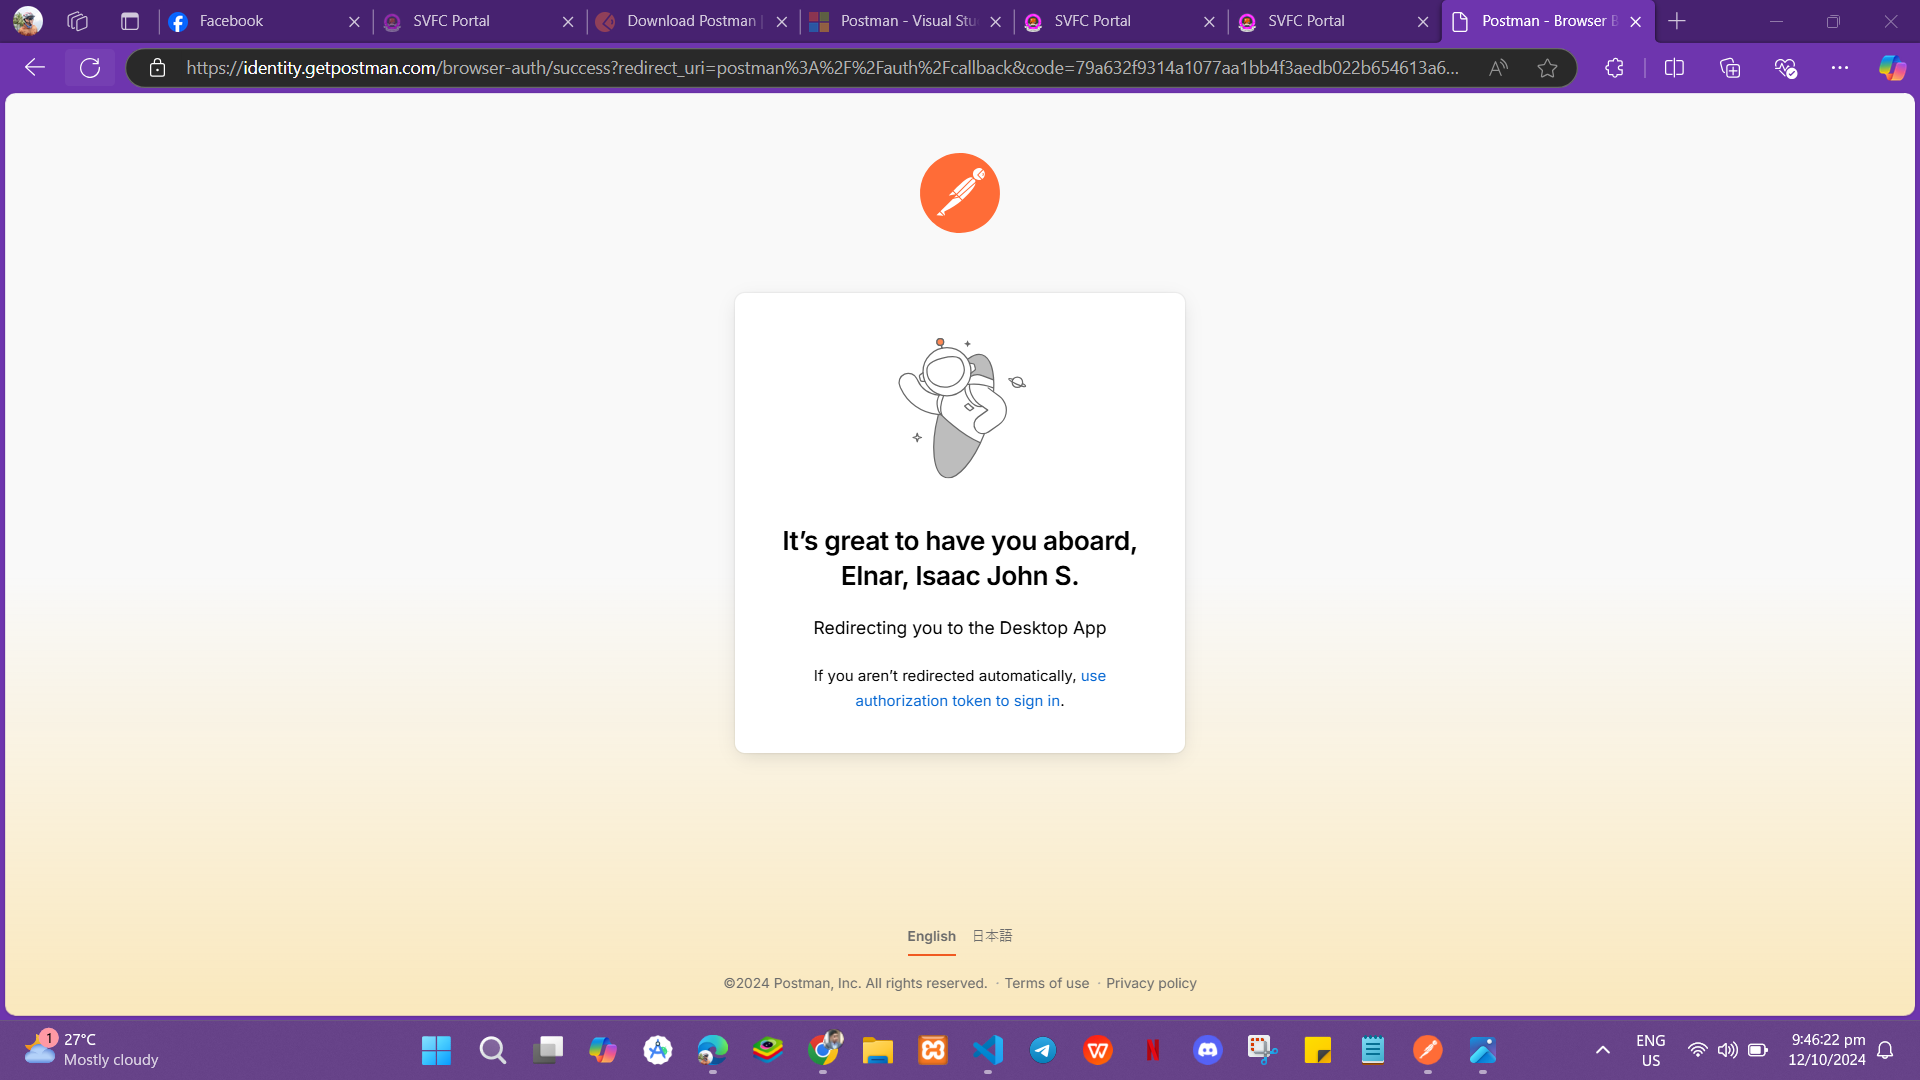Click the Read aloud icon in address bar
The image size is (1920, 1080).
[1497, 68]
